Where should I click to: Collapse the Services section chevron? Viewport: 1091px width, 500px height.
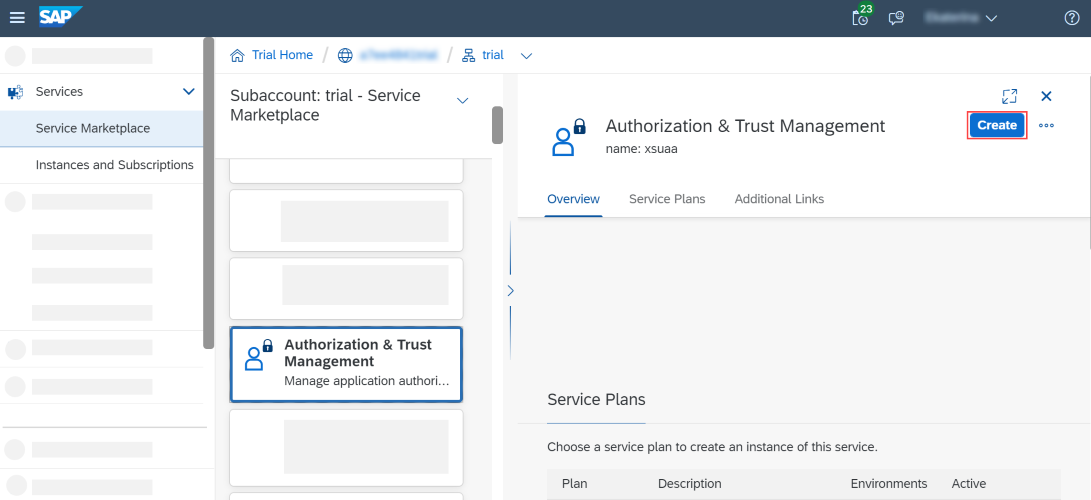pos(188,92)
